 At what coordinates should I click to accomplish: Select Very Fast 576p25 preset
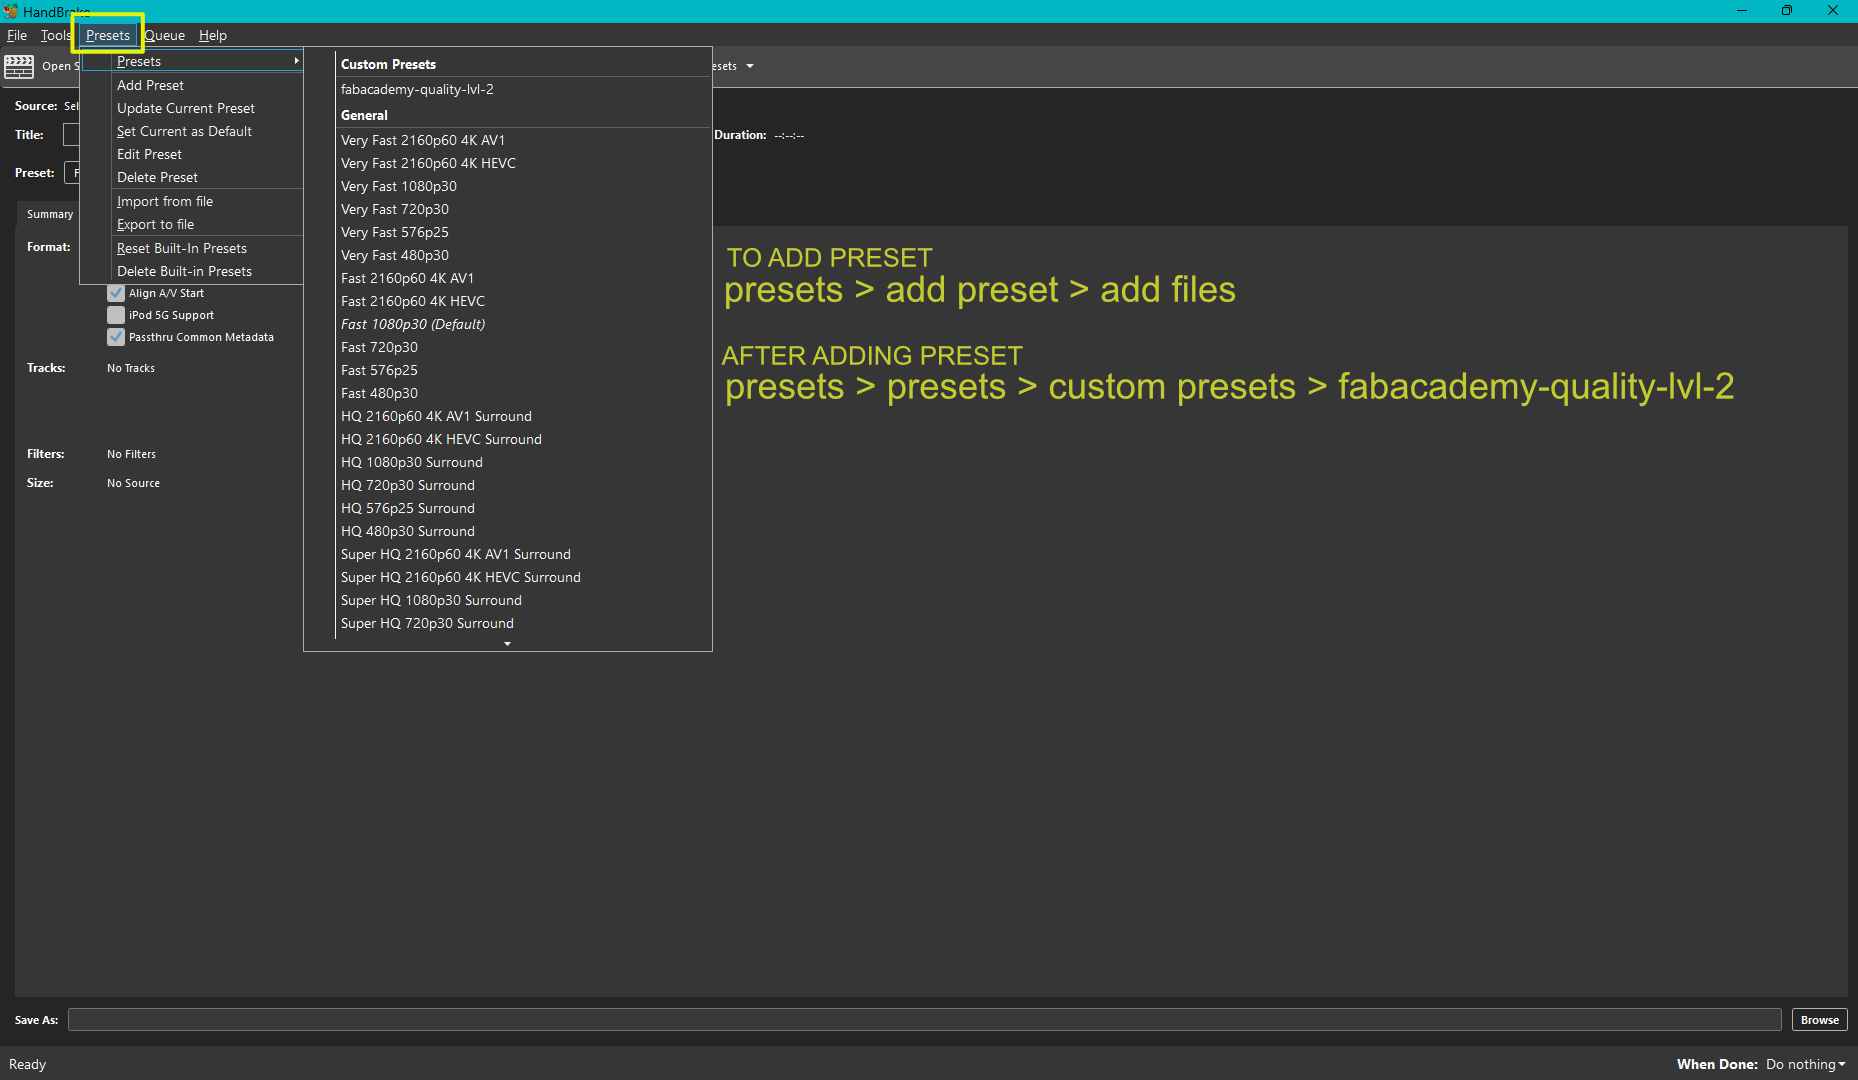pos(522,232)
